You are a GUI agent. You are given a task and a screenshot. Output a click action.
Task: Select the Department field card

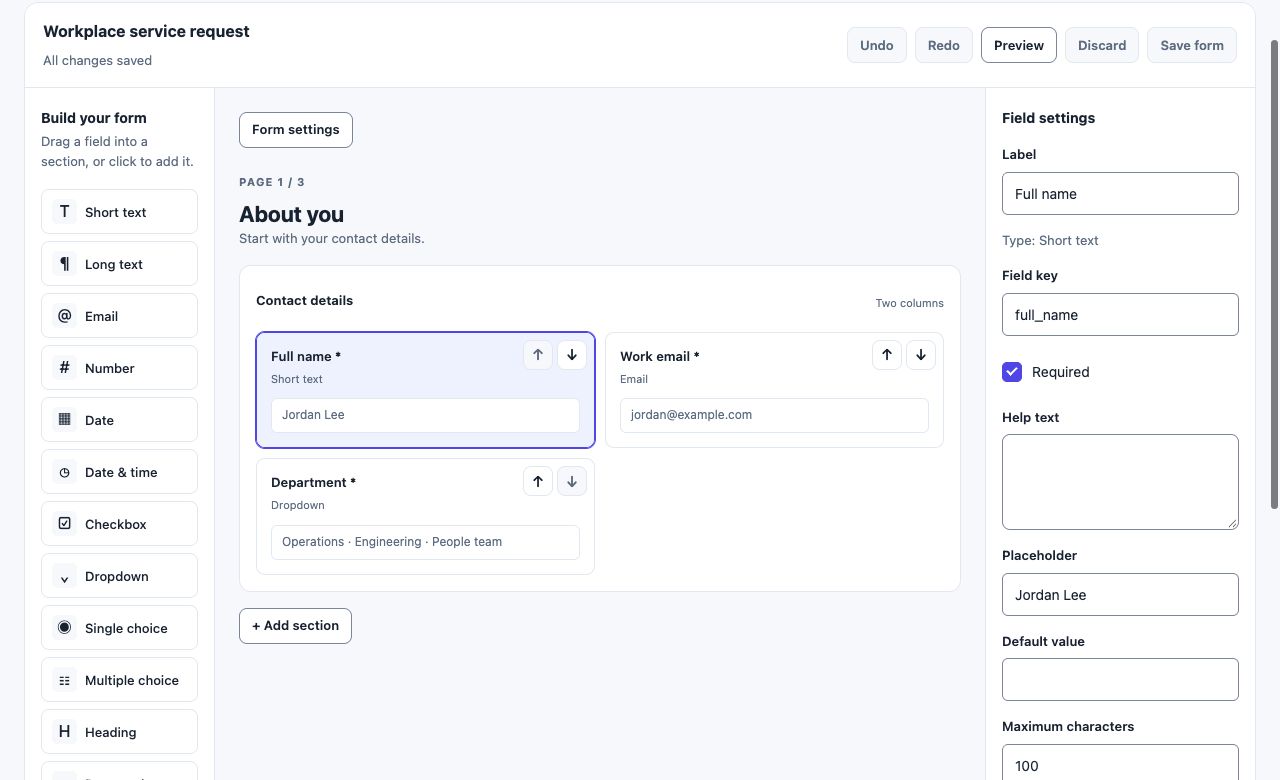[425, 516]
